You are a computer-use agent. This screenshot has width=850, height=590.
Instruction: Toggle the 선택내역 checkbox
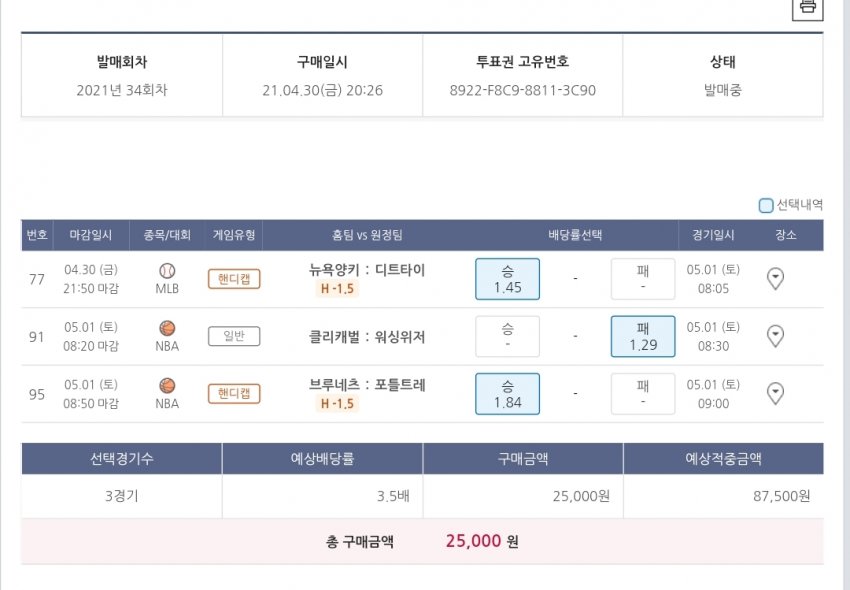[x=766, y=206]
